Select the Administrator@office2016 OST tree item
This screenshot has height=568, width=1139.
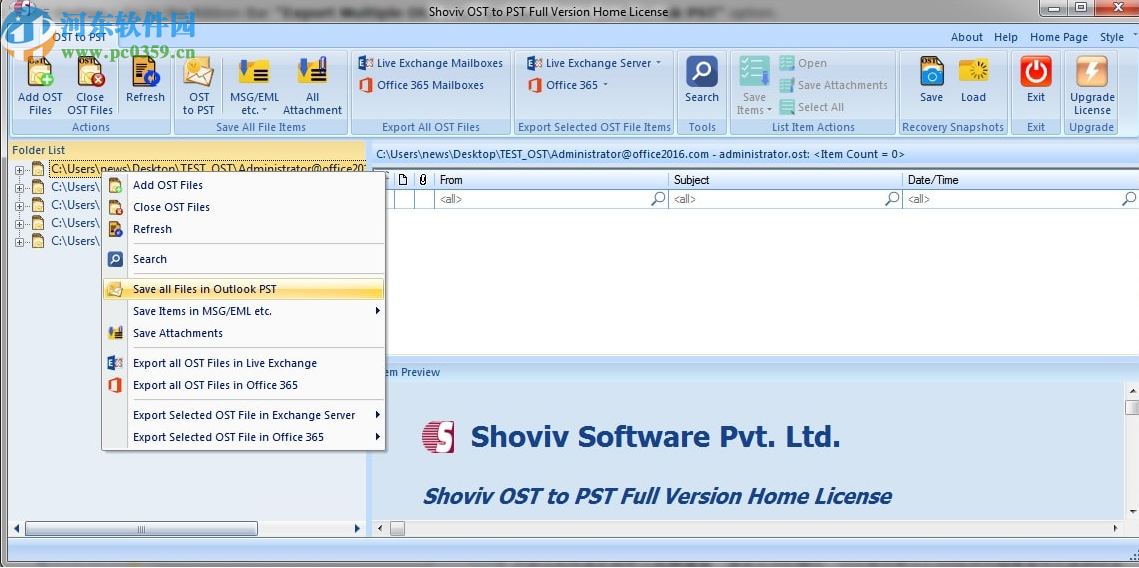tap(207, 169)
